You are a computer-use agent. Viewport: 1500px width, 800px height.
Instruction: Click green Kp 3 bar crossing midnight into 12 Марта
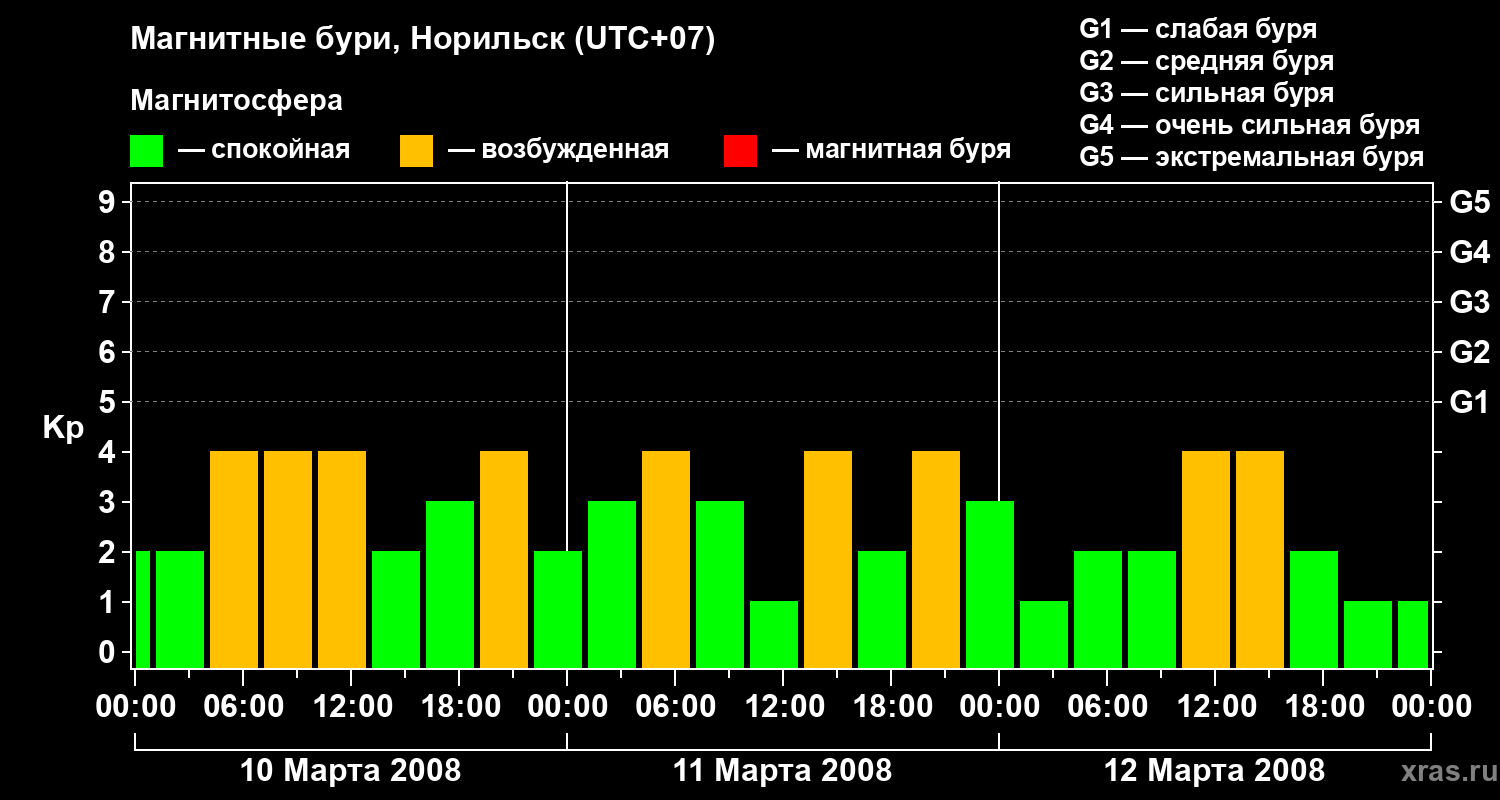click(x=990, y=584)
